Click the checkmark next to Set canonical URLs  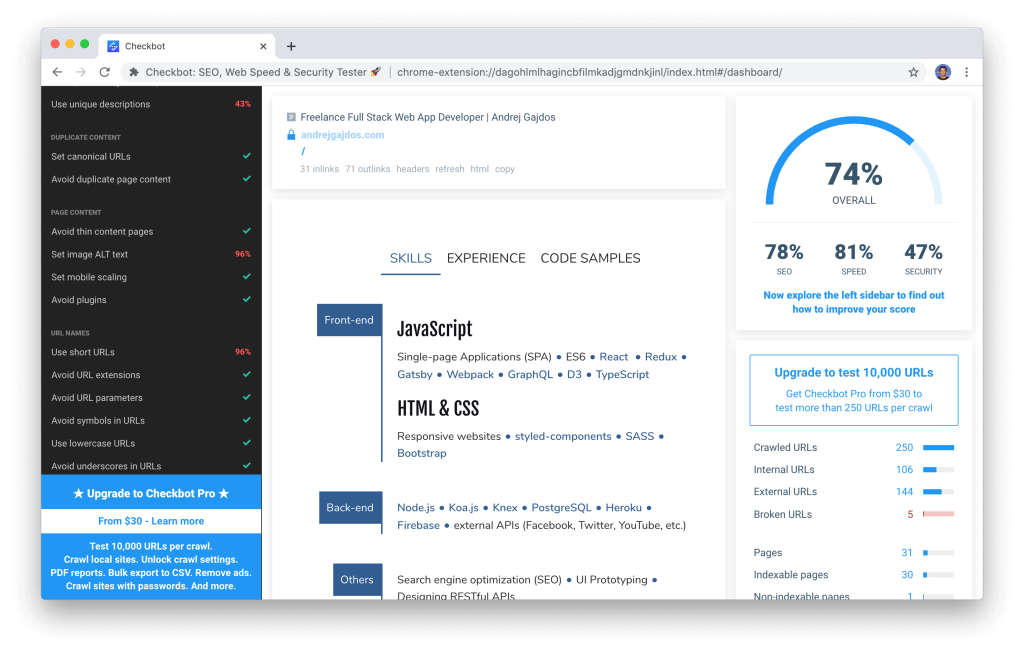coord(247,156)
